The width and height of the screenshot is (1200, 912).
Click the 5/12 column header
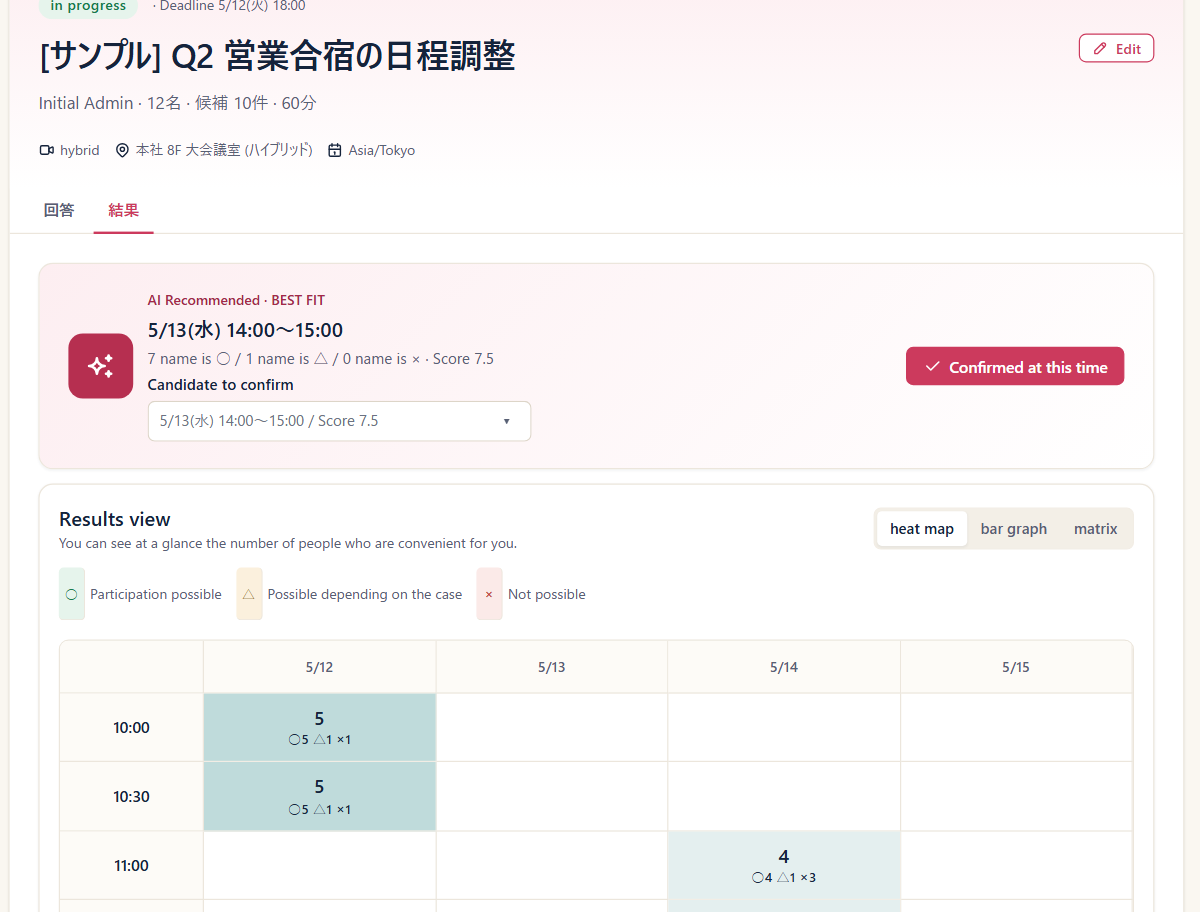(320, 667)
